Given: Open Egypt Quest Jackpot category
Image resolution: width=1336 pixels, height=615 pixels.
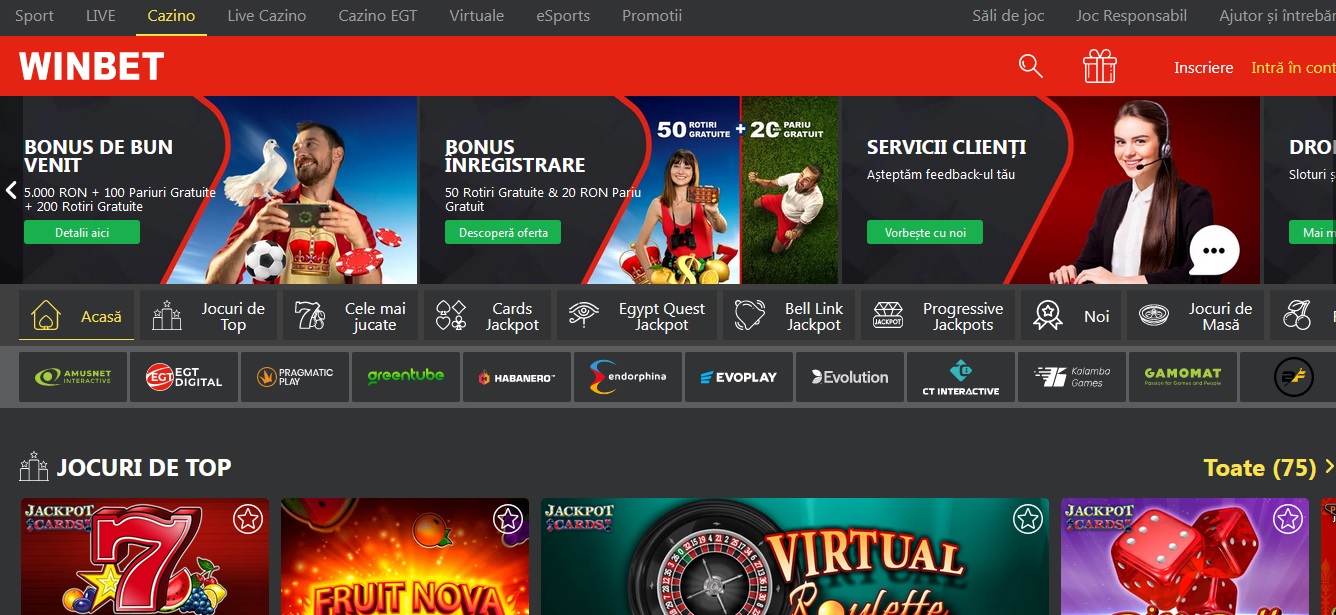Looking at the screenshot, I should [x=636, y=316].
